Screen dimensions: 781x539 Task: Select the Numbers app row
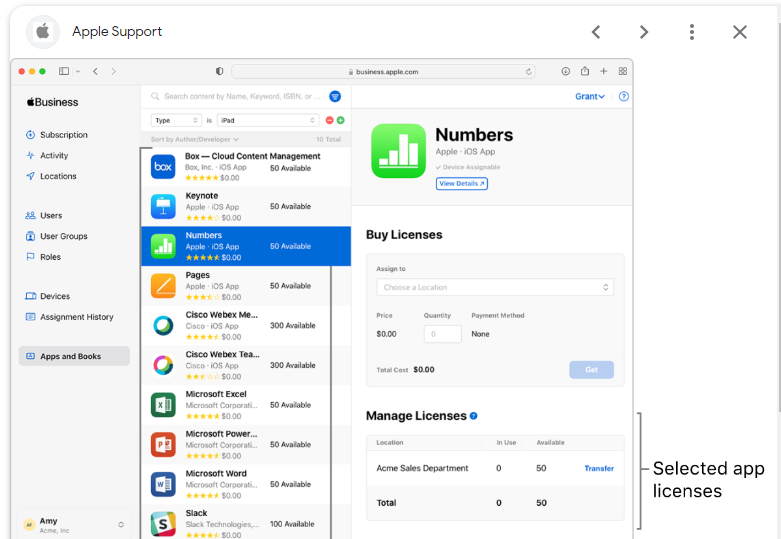[246, 246]
